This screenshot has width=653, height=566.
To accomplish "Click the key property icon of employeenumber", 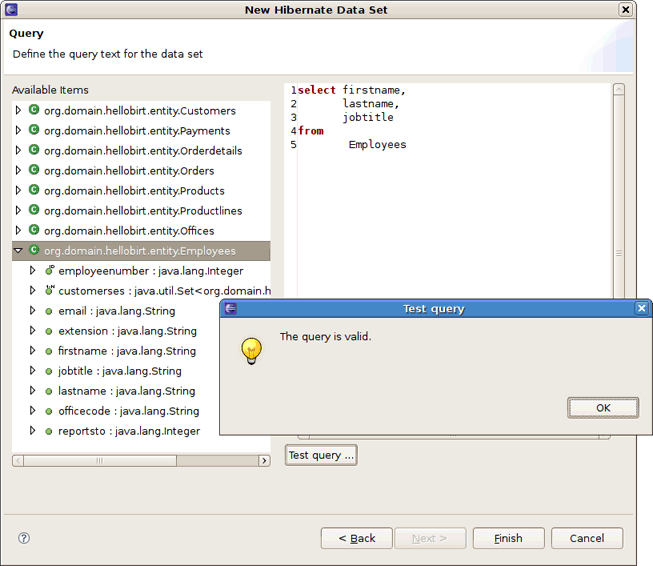I will (x=50, y=271).
